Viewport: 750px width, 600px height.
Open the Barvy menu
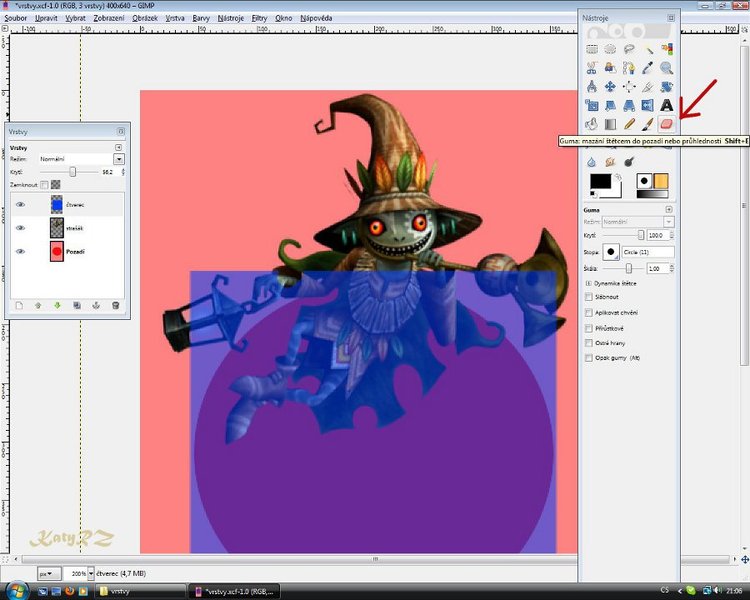(x=201, y=18)
